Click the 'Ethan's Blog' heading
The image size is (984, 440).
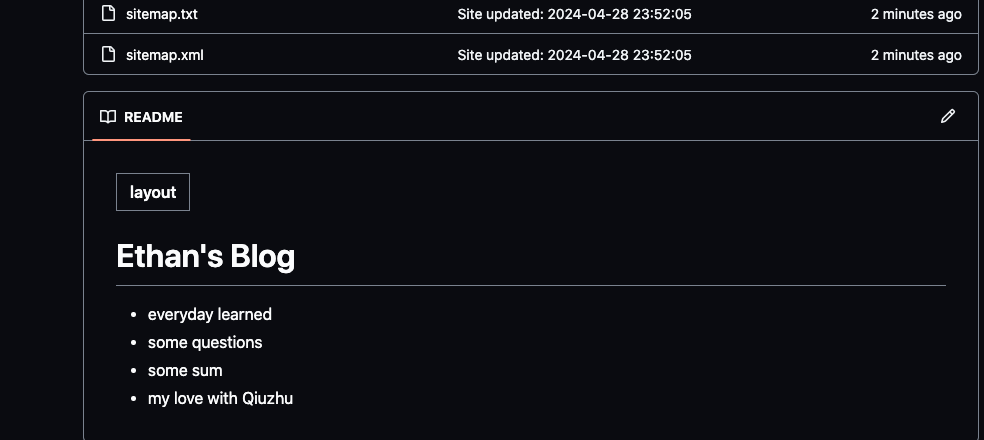coord(206,256)
